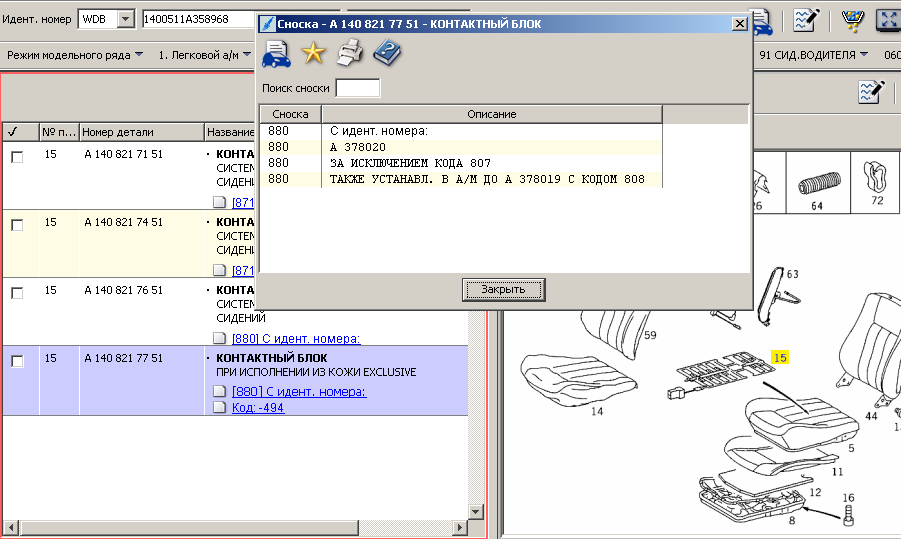Viewport: 901px width, 539px height.
Task: Tick the checkbox for part A 140 821 74 51
Action: (17, 225)
